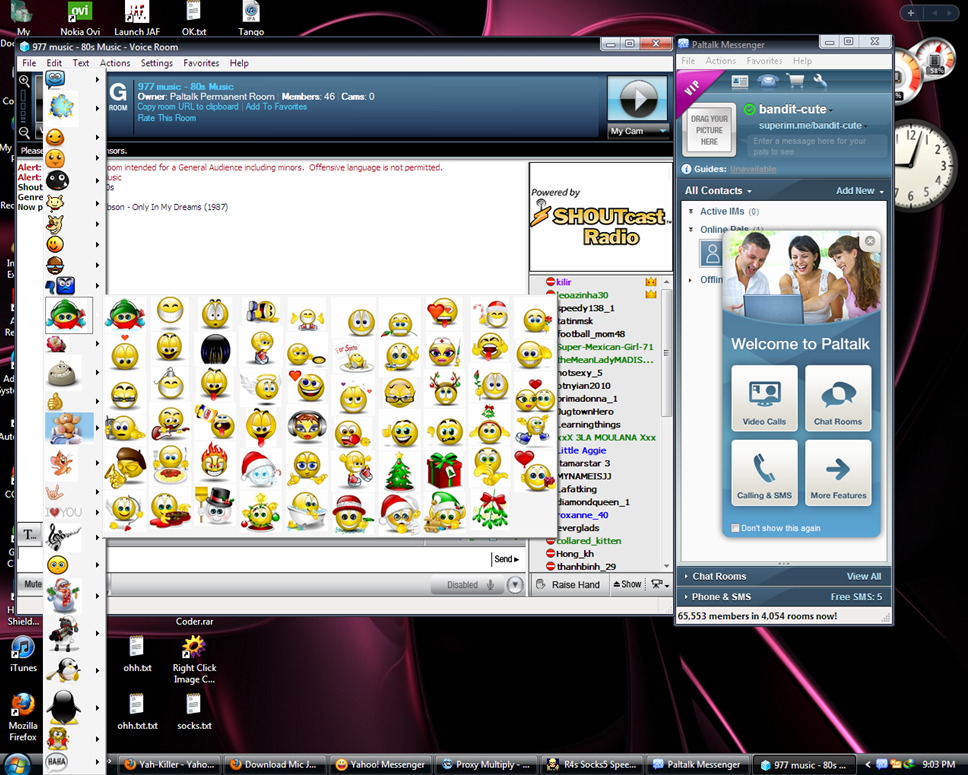968x775 pixels.
Task: Click the Send button
Action: point(506,559)
